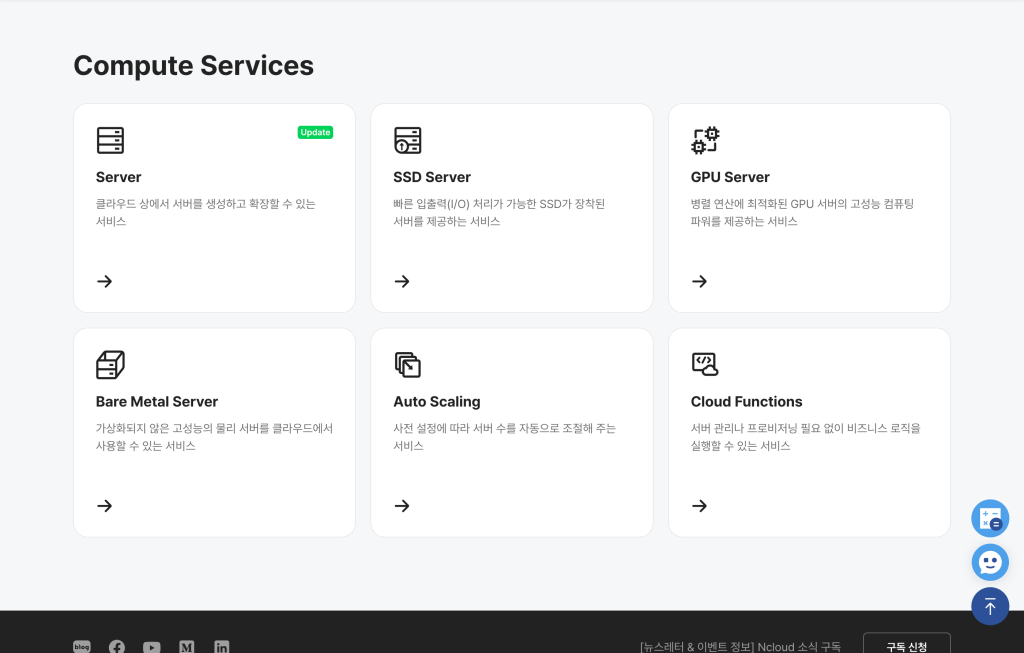The image size is (1024, 653).
Task: Open the blog footer icon
Action: tap(82, 647)
